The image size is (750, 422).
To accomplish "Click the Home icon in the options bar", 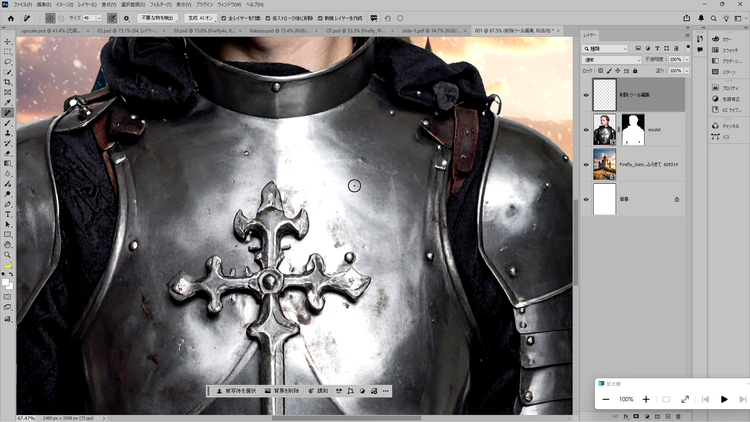I will point(9,18).
